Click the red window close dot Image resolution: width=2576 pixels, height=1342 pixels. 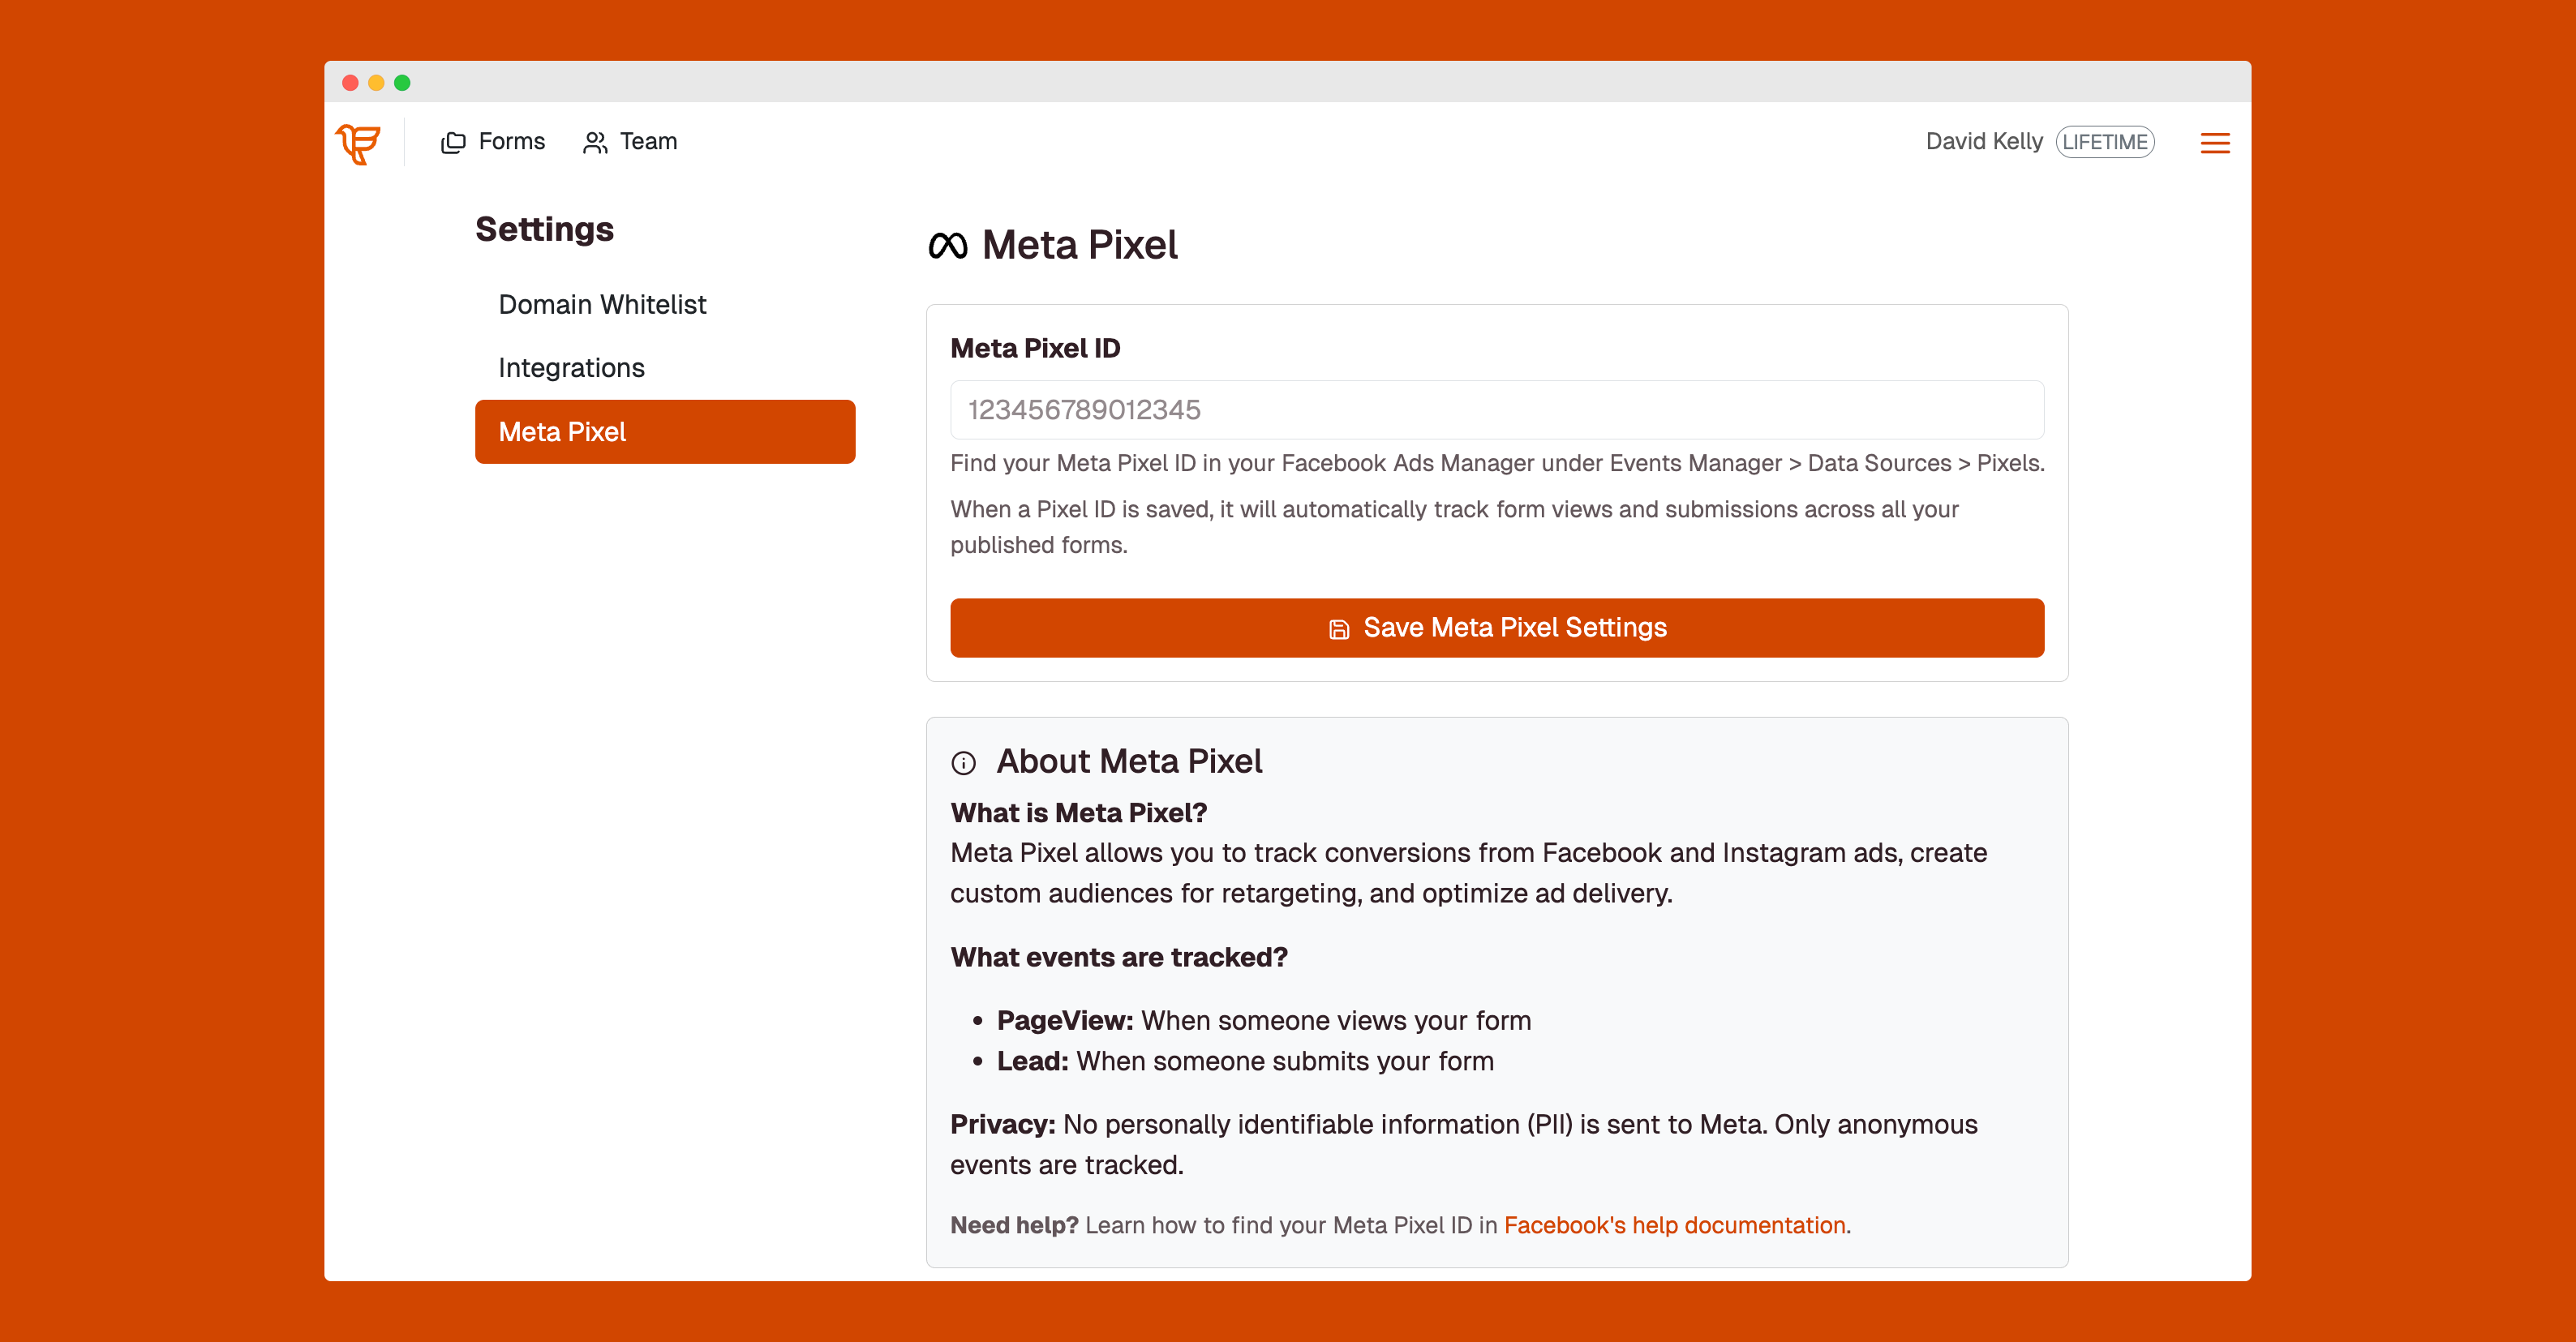coord(350,83)
